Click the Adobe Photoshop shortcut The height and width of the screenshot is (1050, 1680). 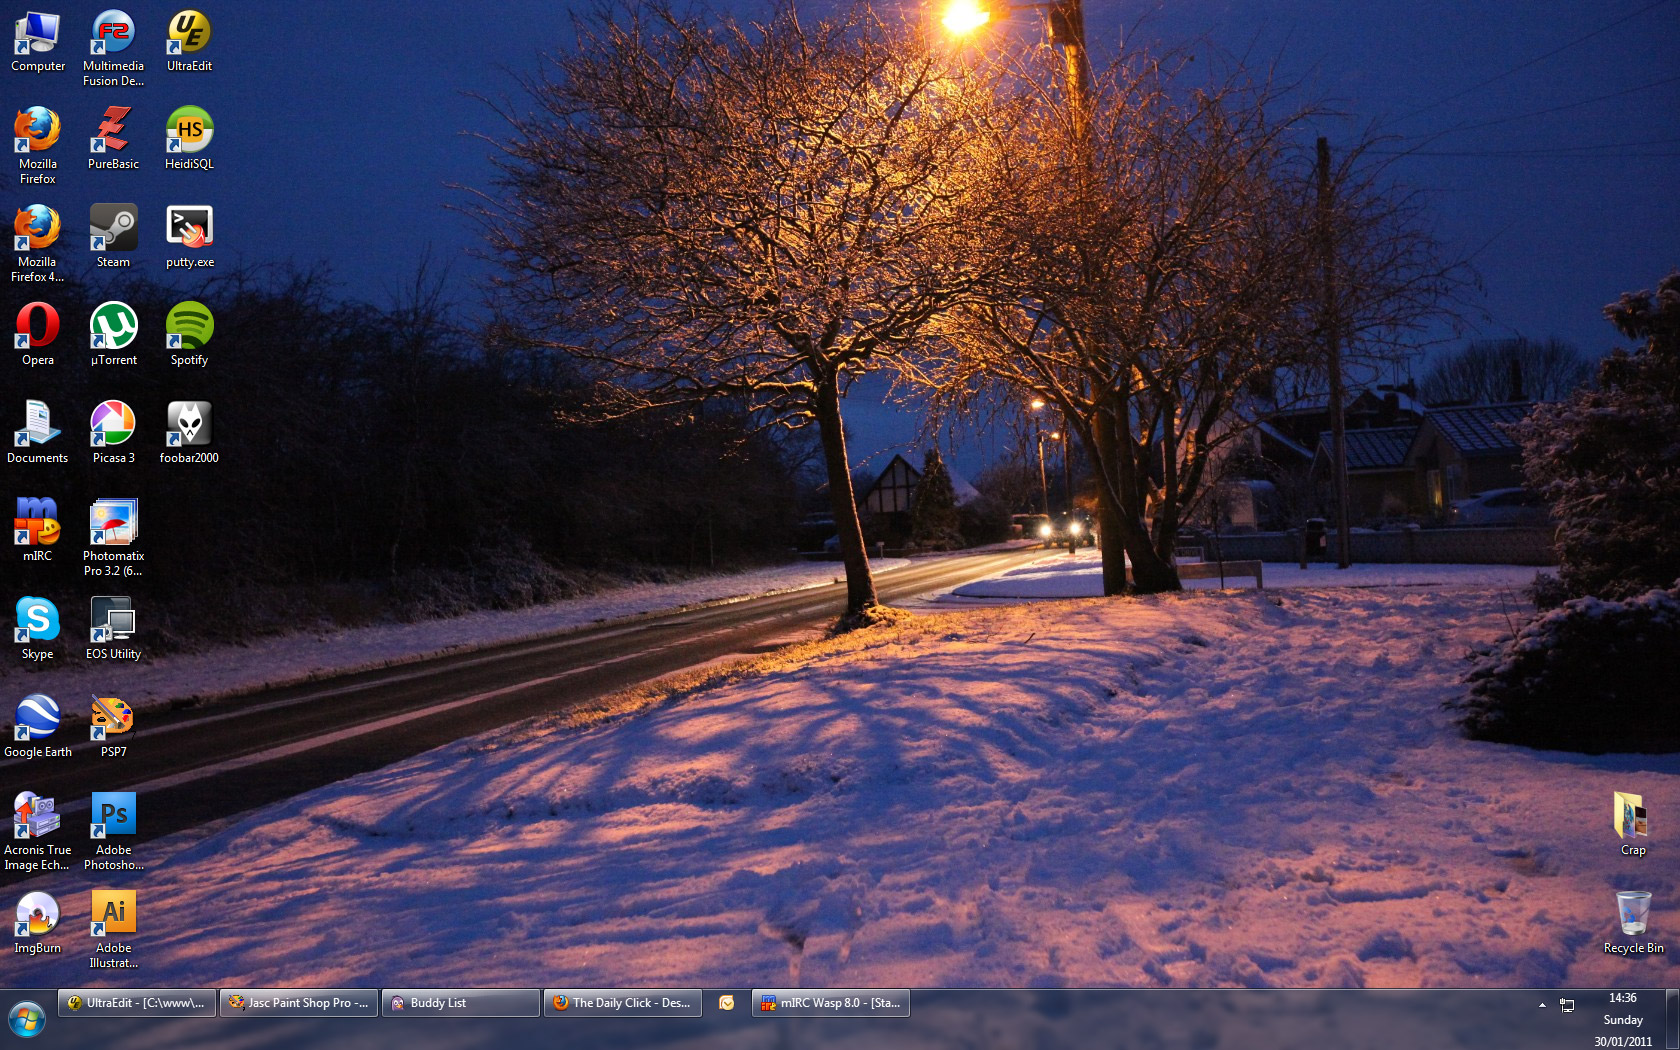(x=113, y=816)
